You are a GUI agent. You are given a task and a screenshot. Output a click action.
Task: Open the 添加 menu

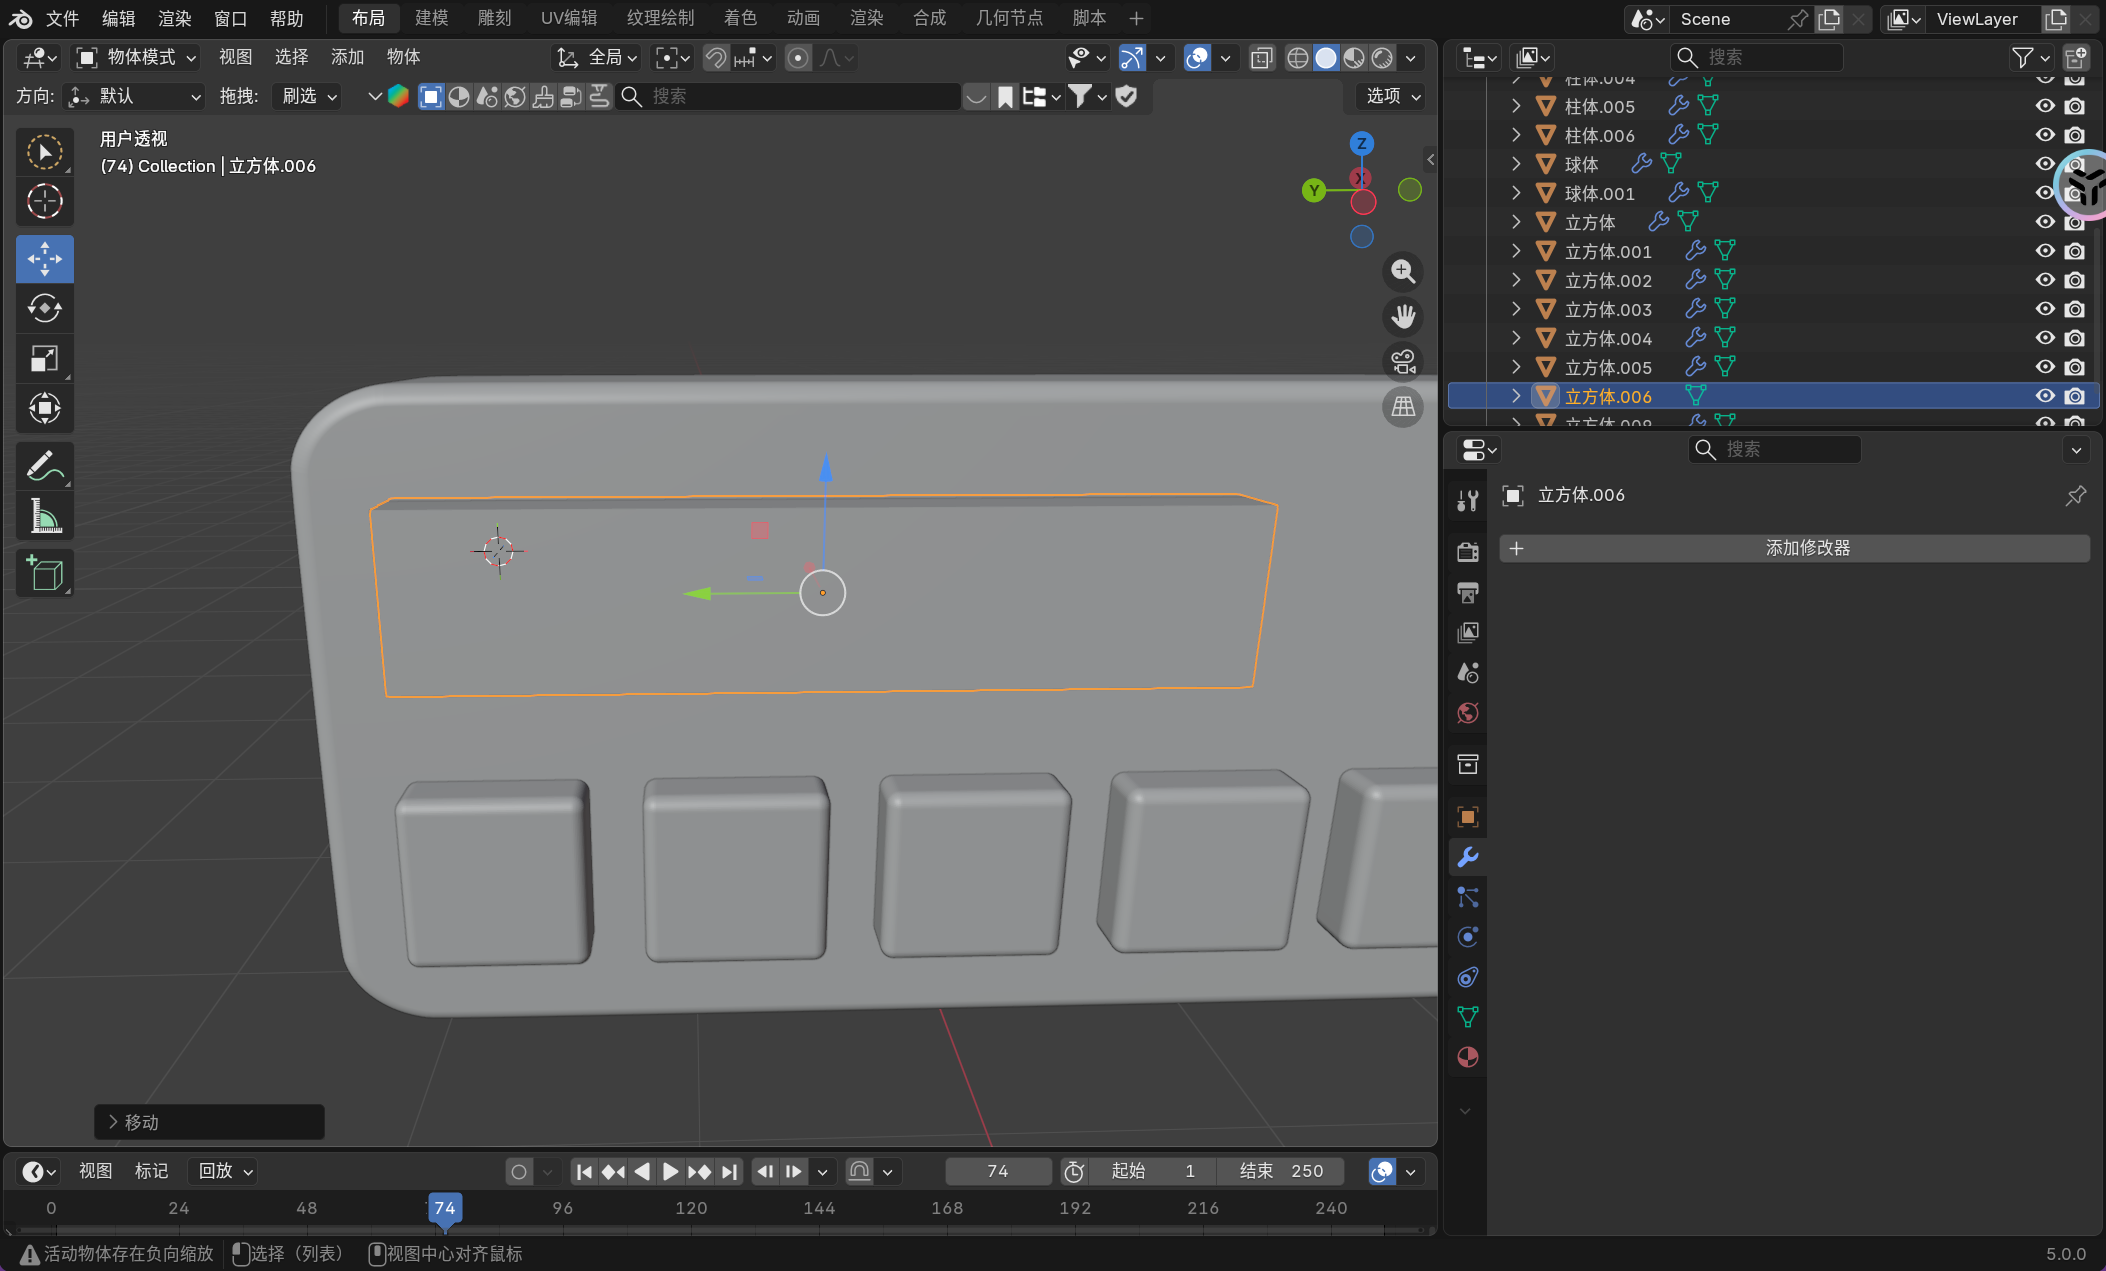click(x=347, y=58)
